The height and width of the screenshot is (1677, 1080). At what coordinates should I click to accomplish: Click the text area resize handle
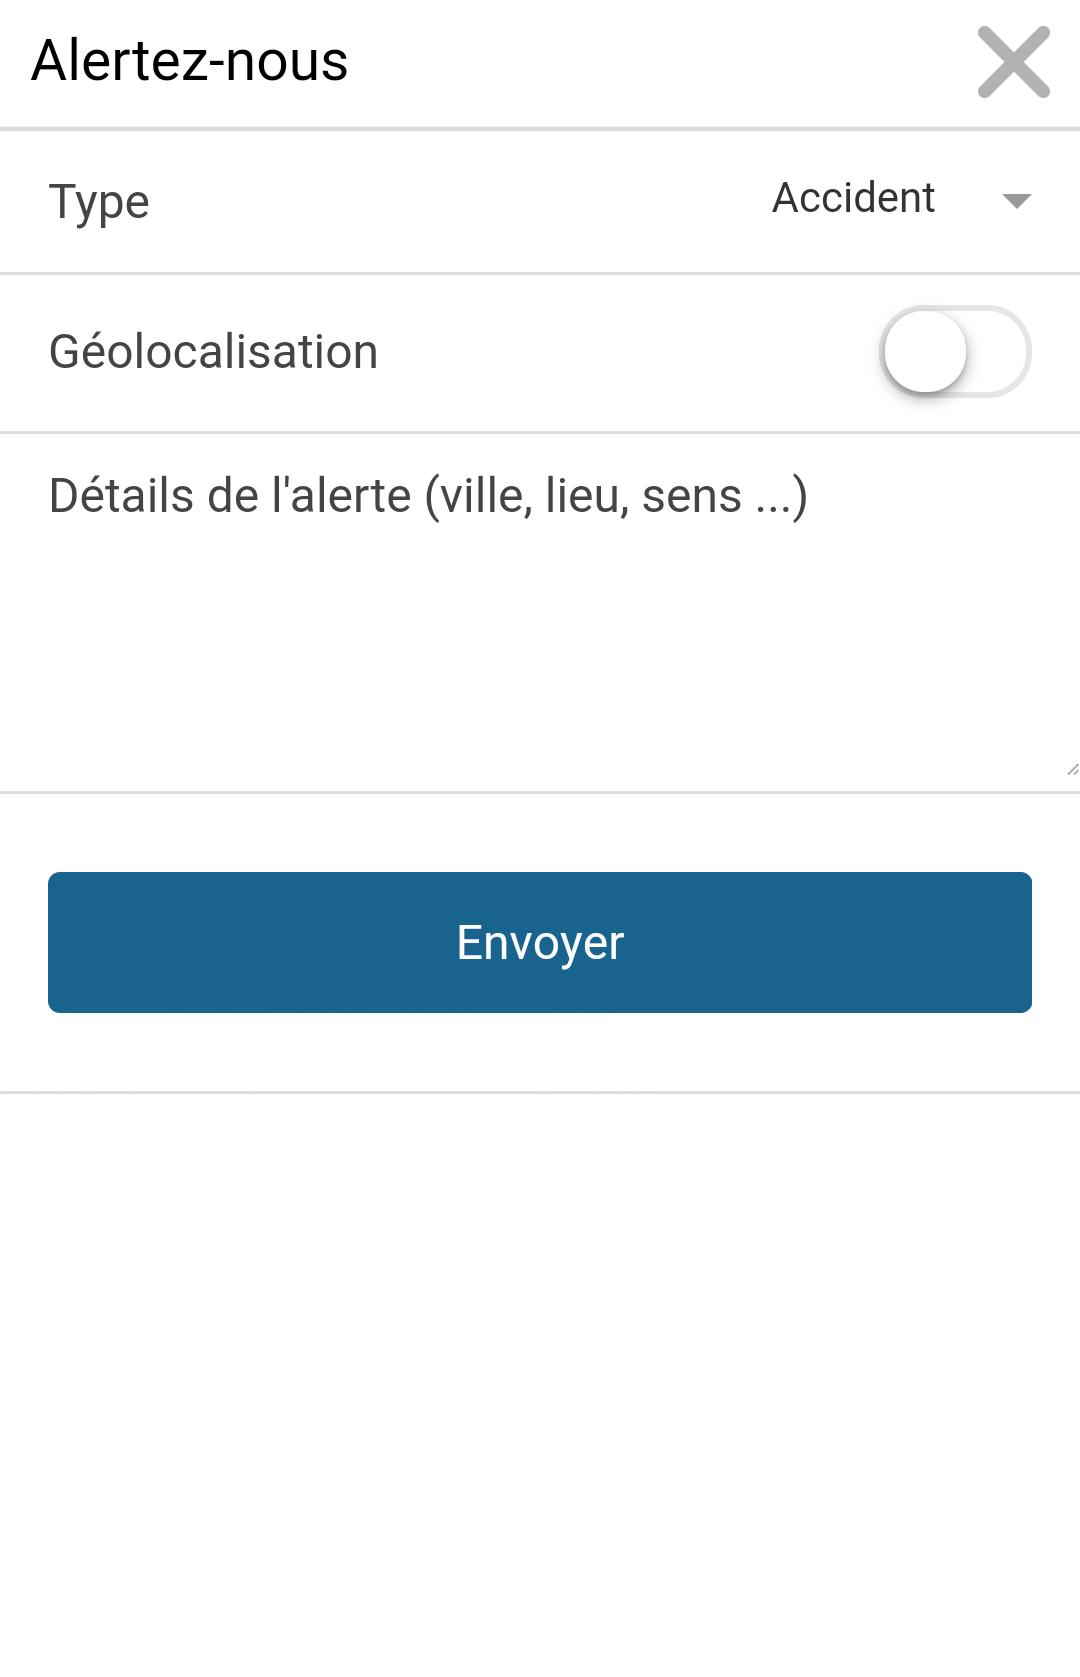coord(1072,769)
